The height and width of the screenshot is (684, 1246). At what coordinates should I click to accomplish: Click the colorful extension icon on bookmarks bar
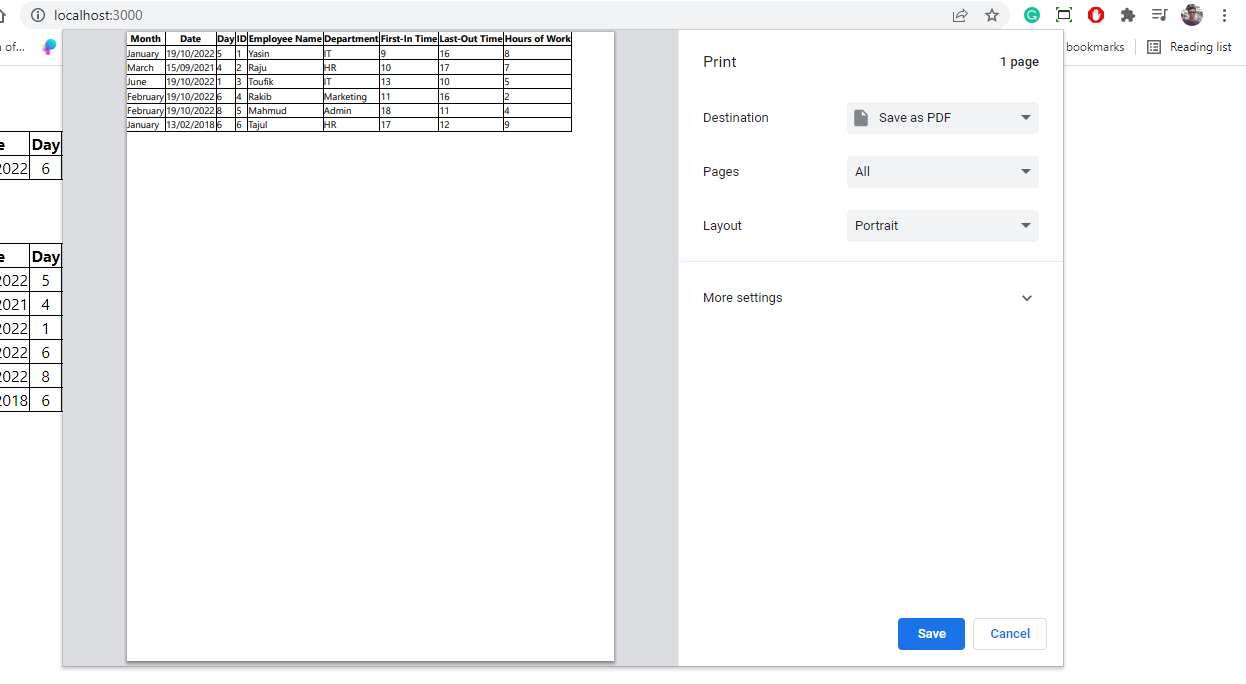(x=49, y=47)
